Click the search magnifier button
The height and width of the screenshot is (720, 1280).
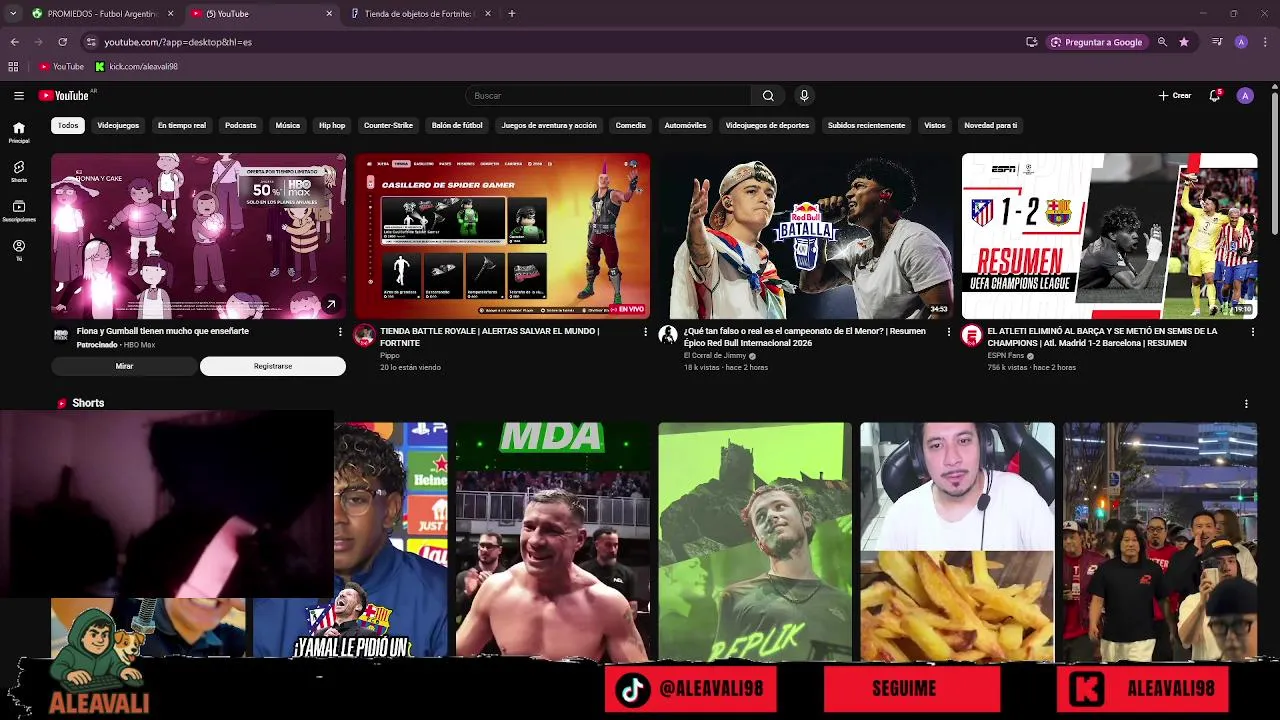click(768, 96)
